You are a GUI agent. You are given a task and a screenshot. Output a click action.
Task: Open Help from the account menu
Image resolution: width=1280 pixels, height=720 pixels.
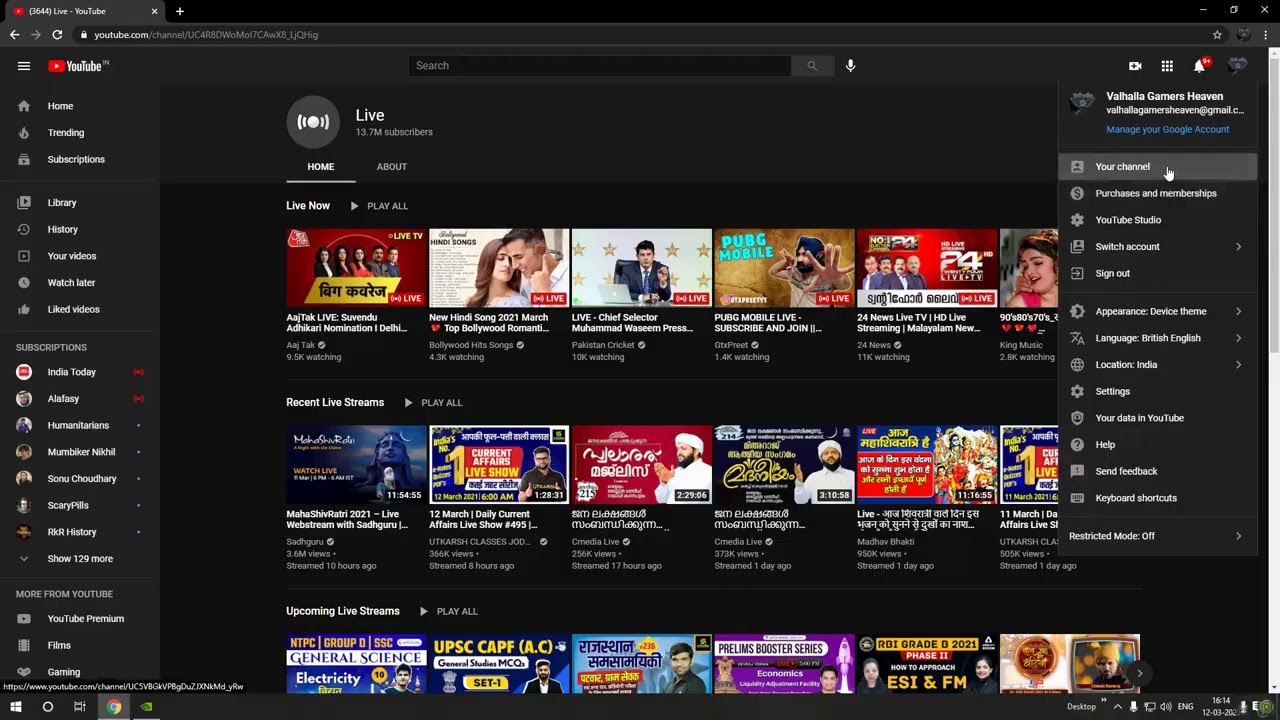tap(1158, 445)
